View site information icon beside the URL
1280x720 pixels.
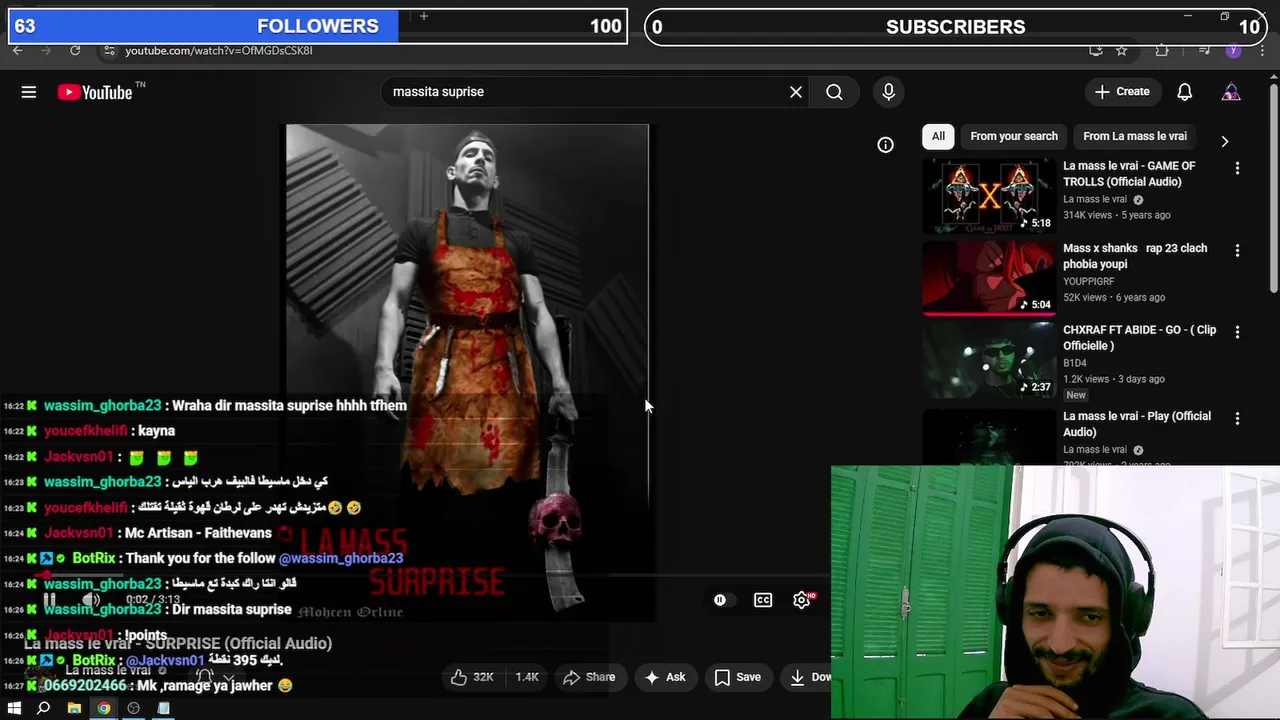[108, 50]
